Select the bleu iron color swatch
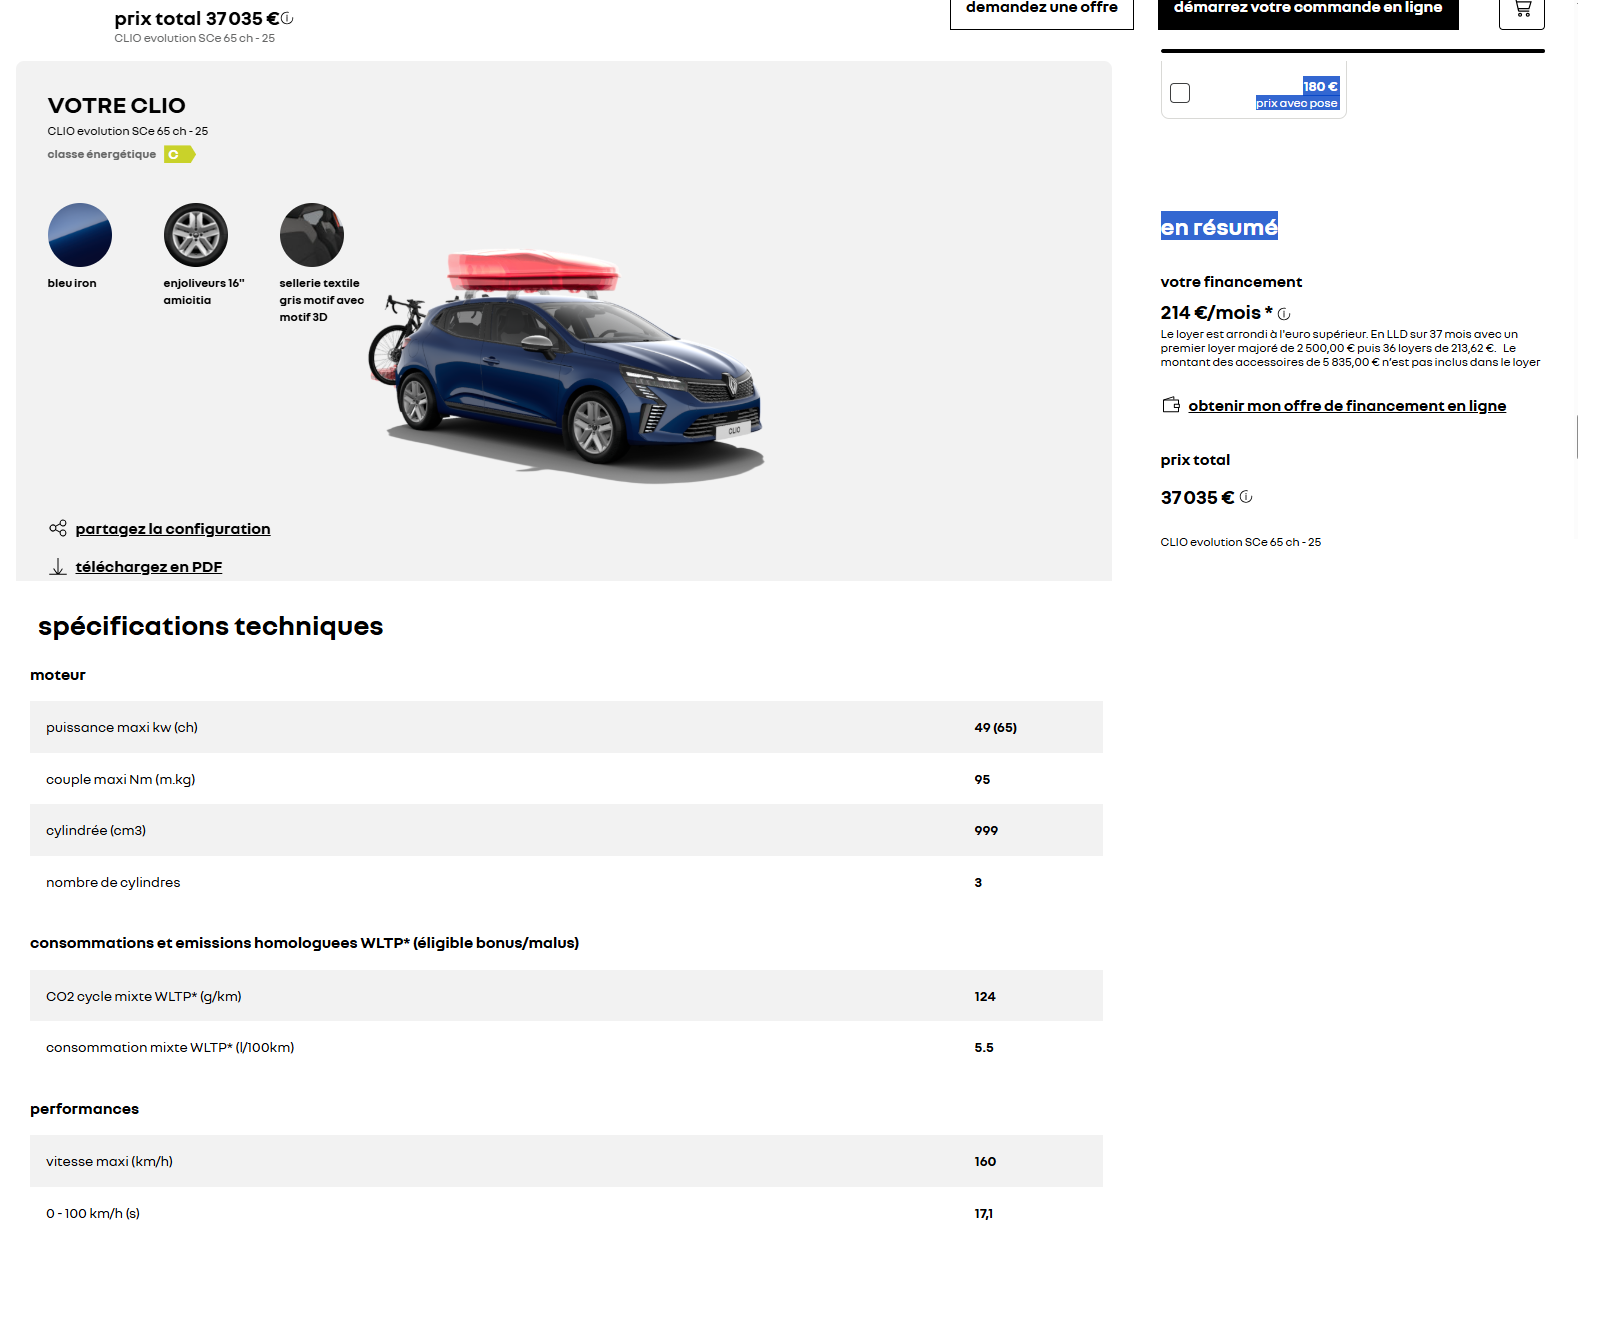 pyautogui.click(x=80, y=235)
